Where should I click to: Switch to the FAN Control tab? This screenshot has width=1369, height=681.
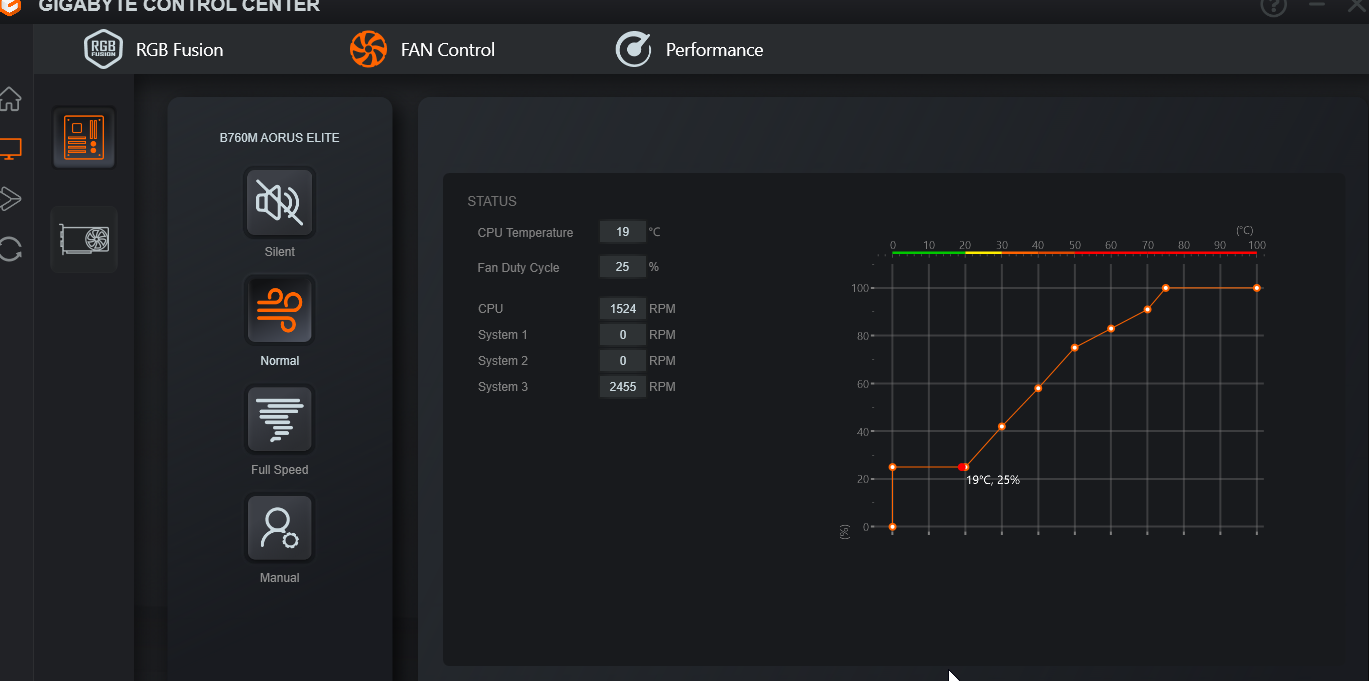422,49
